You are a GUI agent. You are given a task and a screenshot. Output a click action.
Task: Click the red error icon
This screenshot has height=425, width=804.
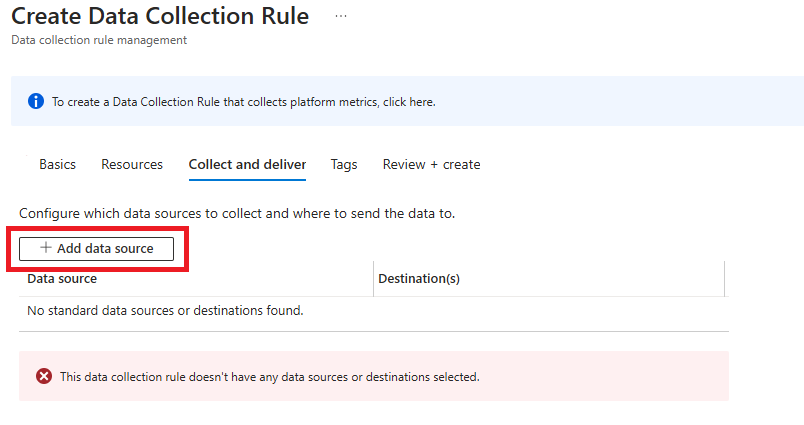coord(44,377)
